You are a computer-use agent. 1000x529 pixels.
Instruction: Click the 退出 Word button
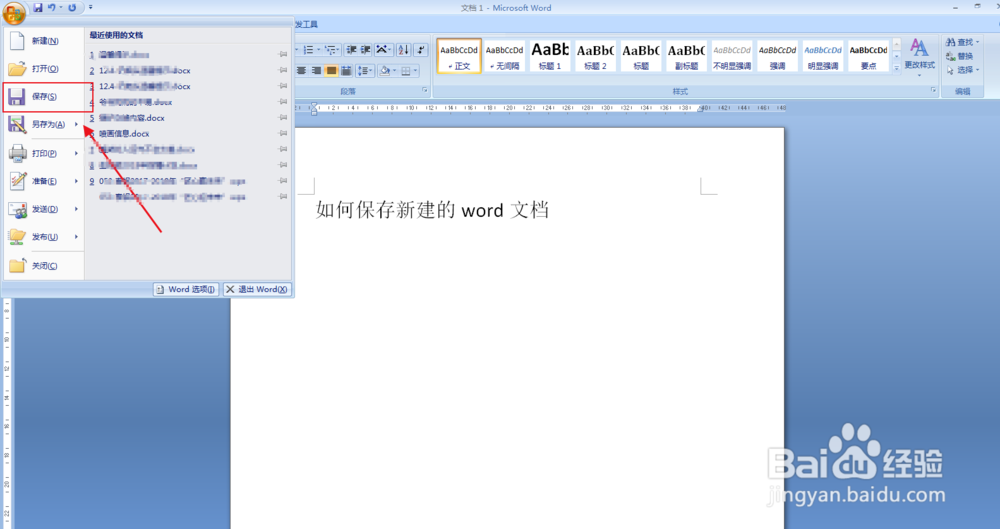coord(258,289)
